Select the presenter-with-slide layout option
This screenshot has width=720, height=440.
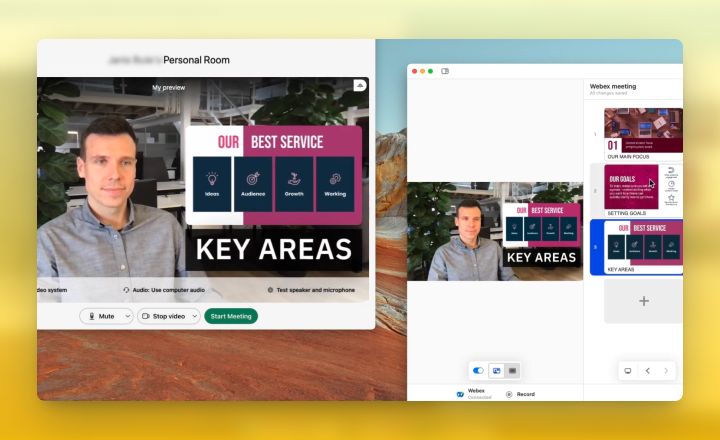coord(496,370)
